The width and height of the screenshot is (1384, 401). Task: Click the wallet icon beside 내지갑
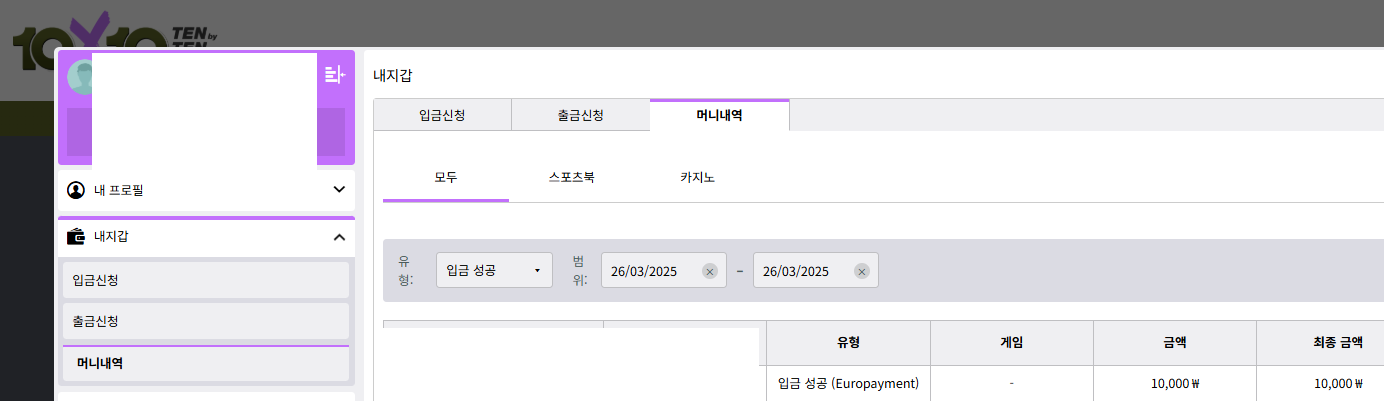click(77, 237)
